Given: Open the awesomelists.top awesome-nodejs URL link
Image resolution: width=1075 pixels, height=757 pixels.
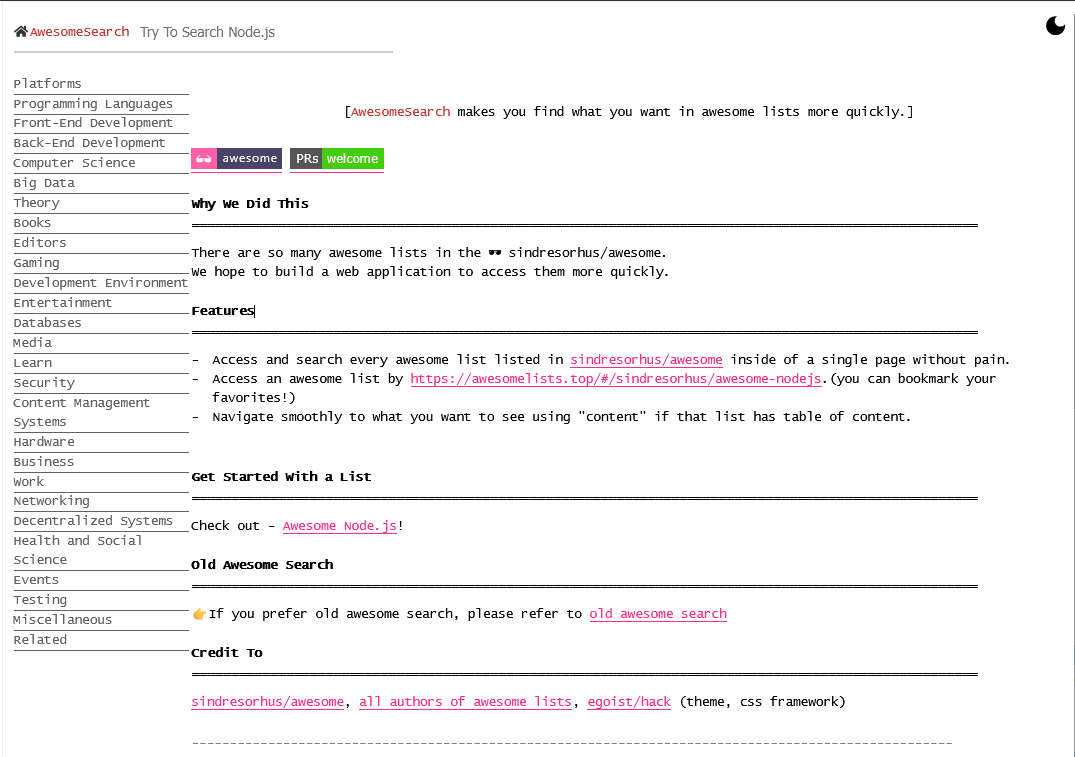Looking at the screenshot, I should [x=616, y=378].
